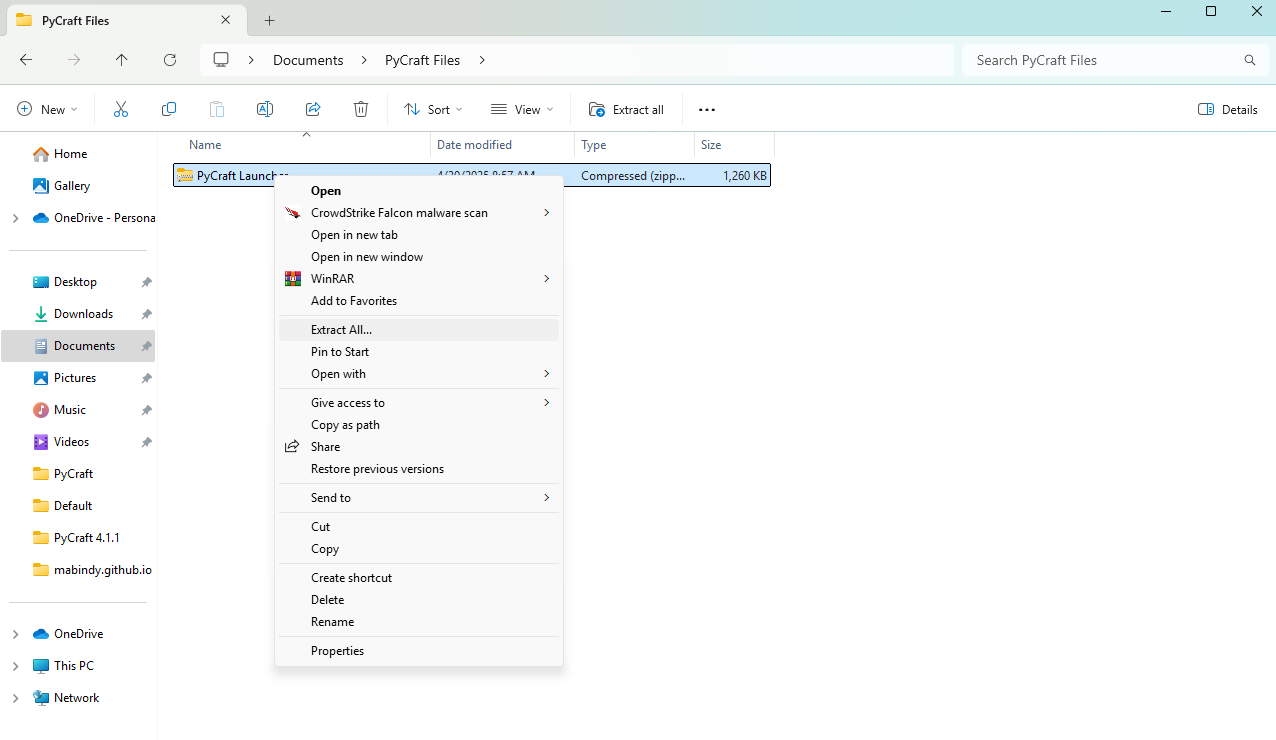The image size is (1276, 740).
Task: Unpin Pictures using its pin icon
Action: (146, 378)
